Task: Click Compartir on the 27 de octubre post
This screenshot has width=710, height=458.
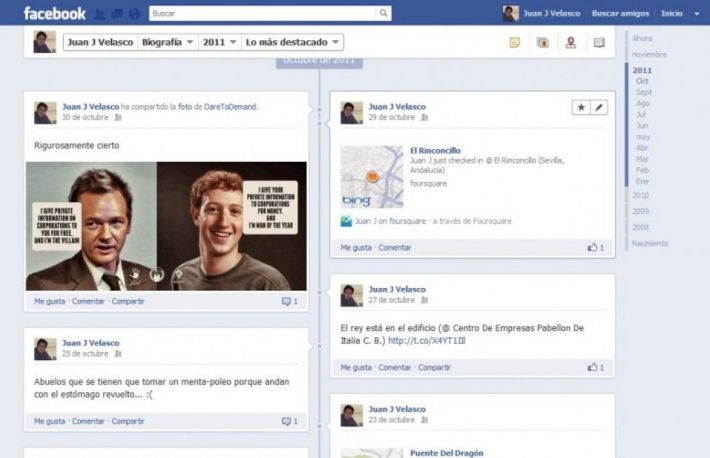Action: [x=434, y=367]
